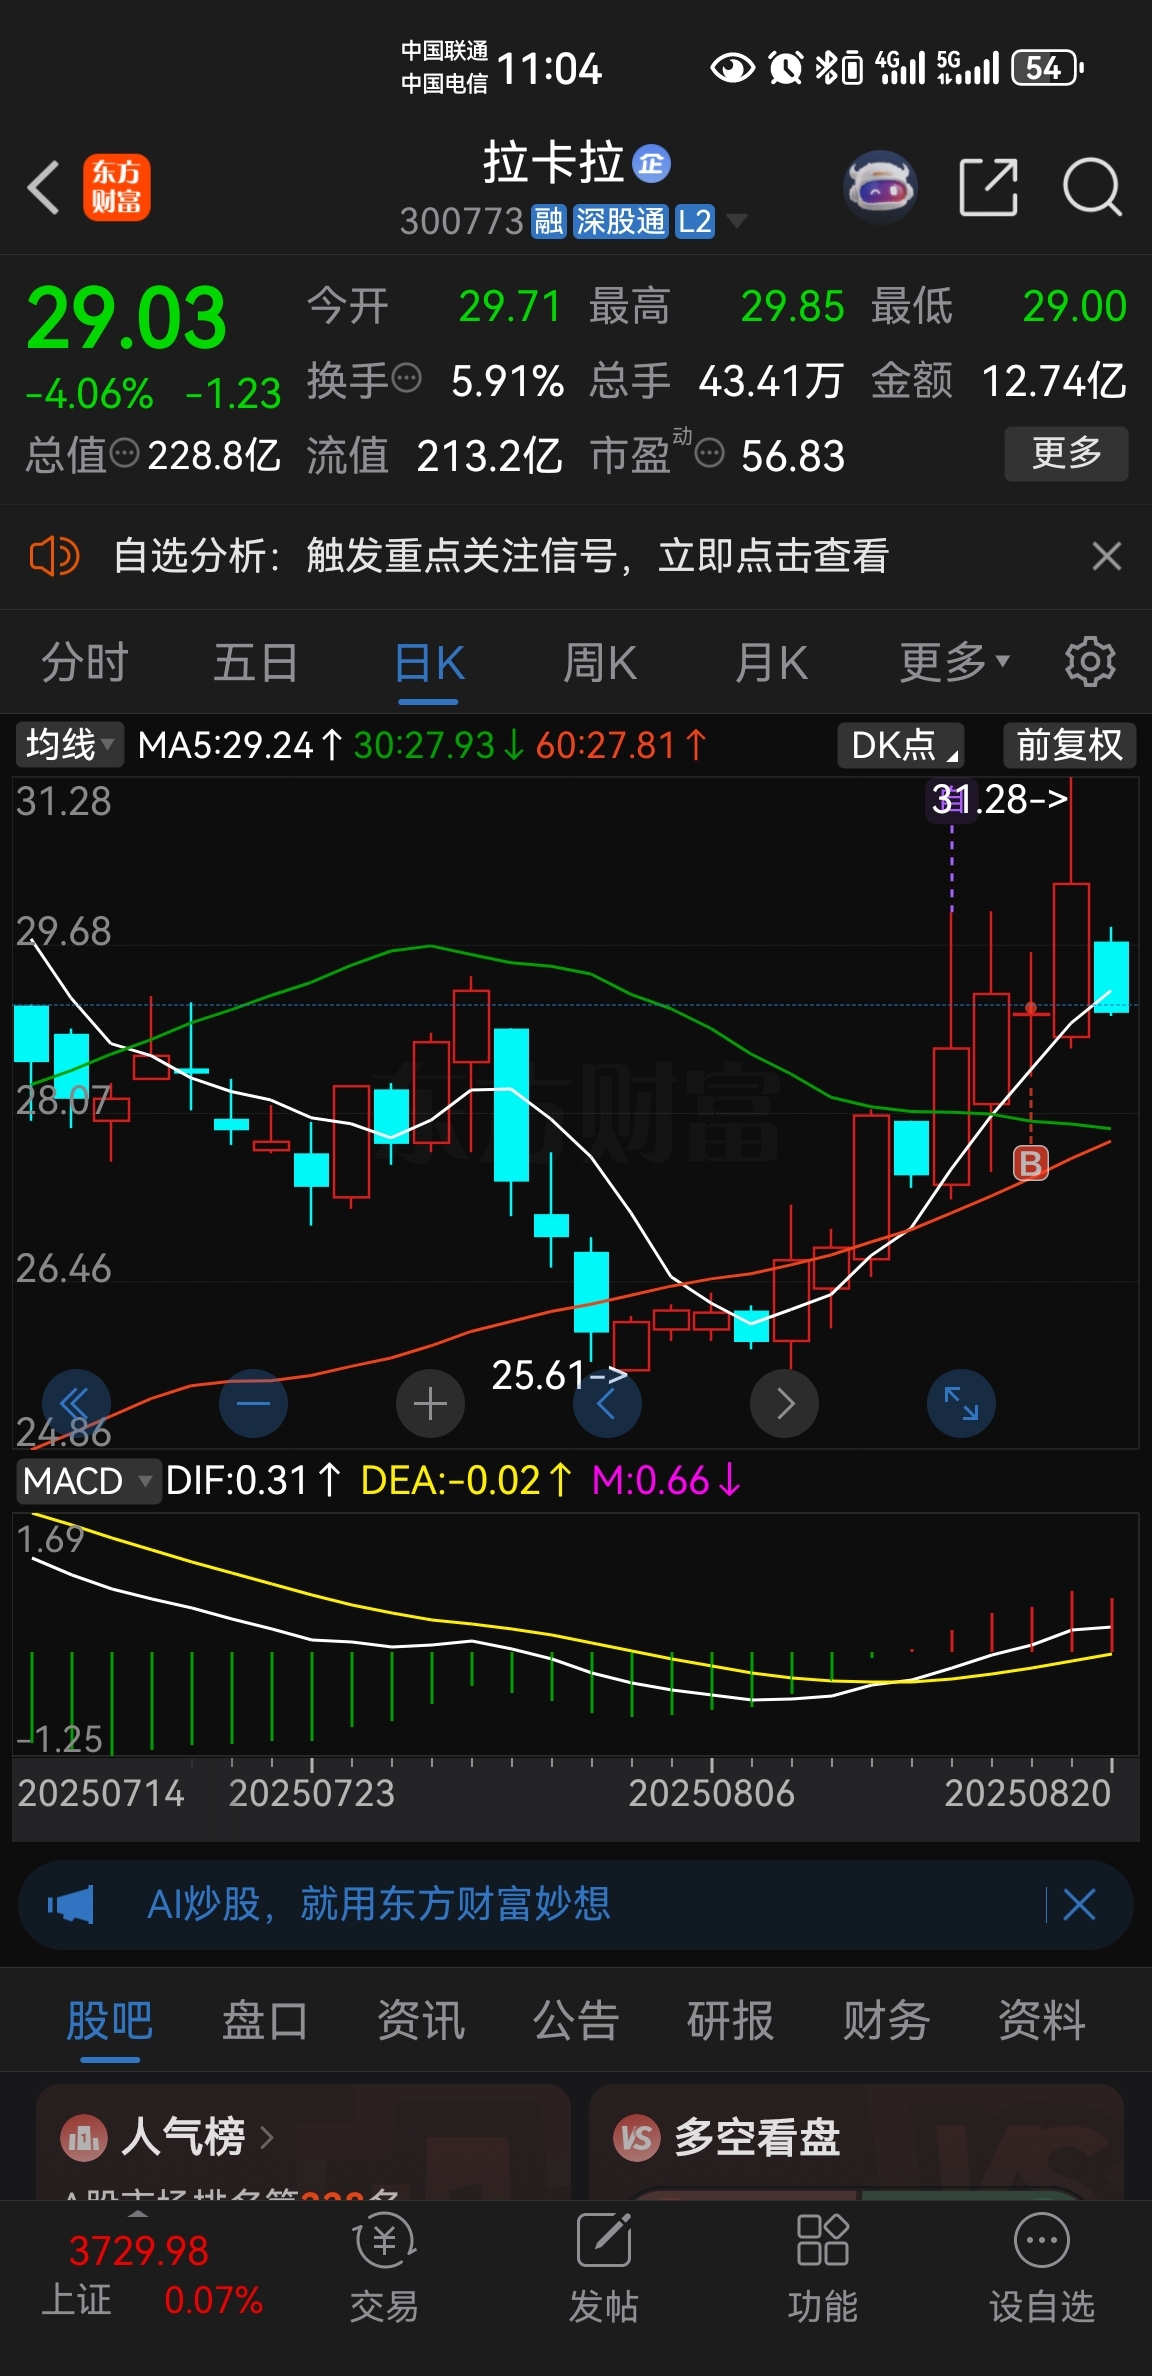Screen dimensions: 1152x2376
Task: Open the 人气榜 card
Action: [x=303, y=2142]
